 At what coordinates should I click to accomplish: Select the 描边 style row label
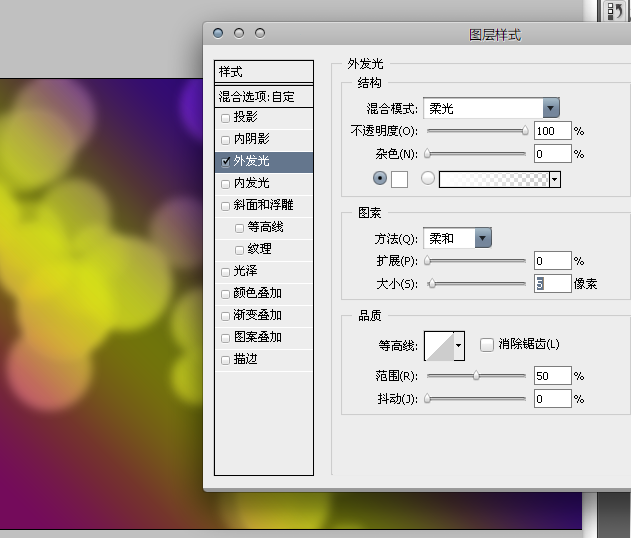coord(245,359)
